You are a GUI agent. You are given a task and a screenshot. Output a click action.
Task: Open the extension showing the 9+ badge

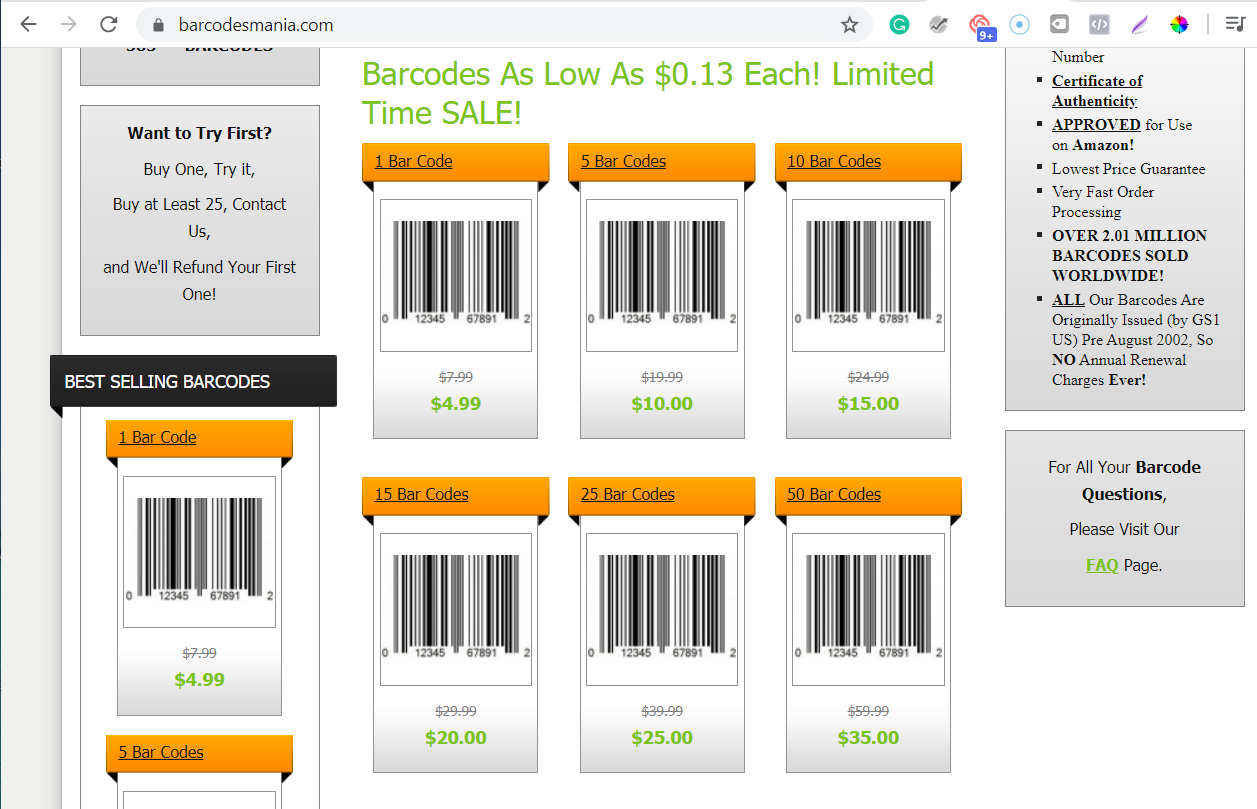click(x=980, y=23)
